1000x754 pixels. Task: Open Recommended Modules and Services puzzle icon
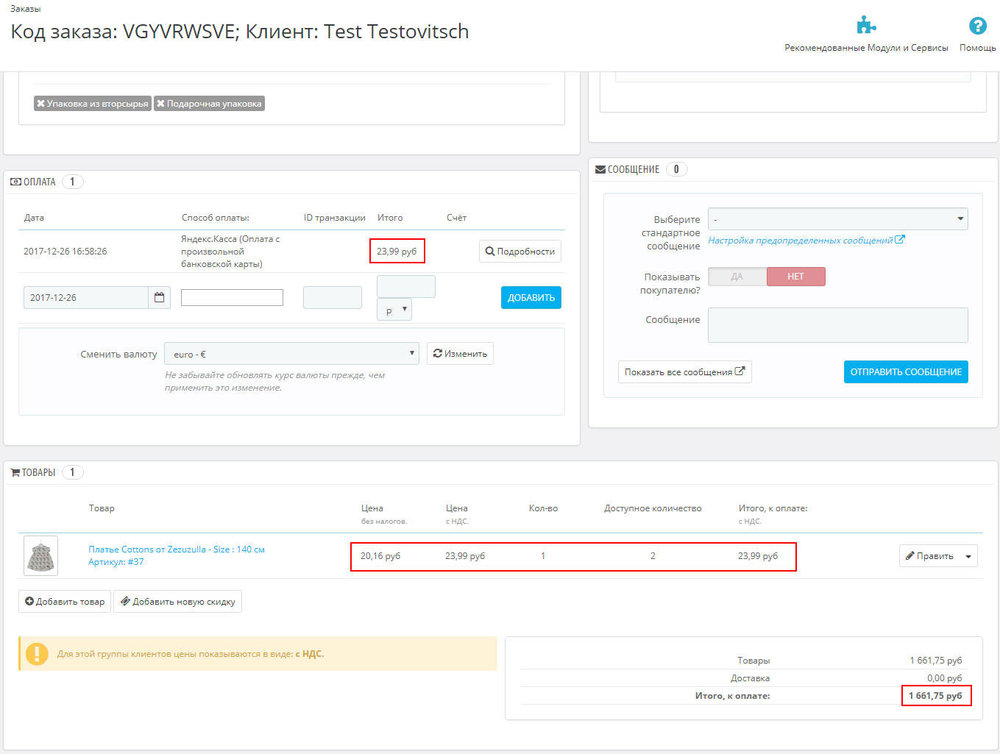(x=865, y=26)
